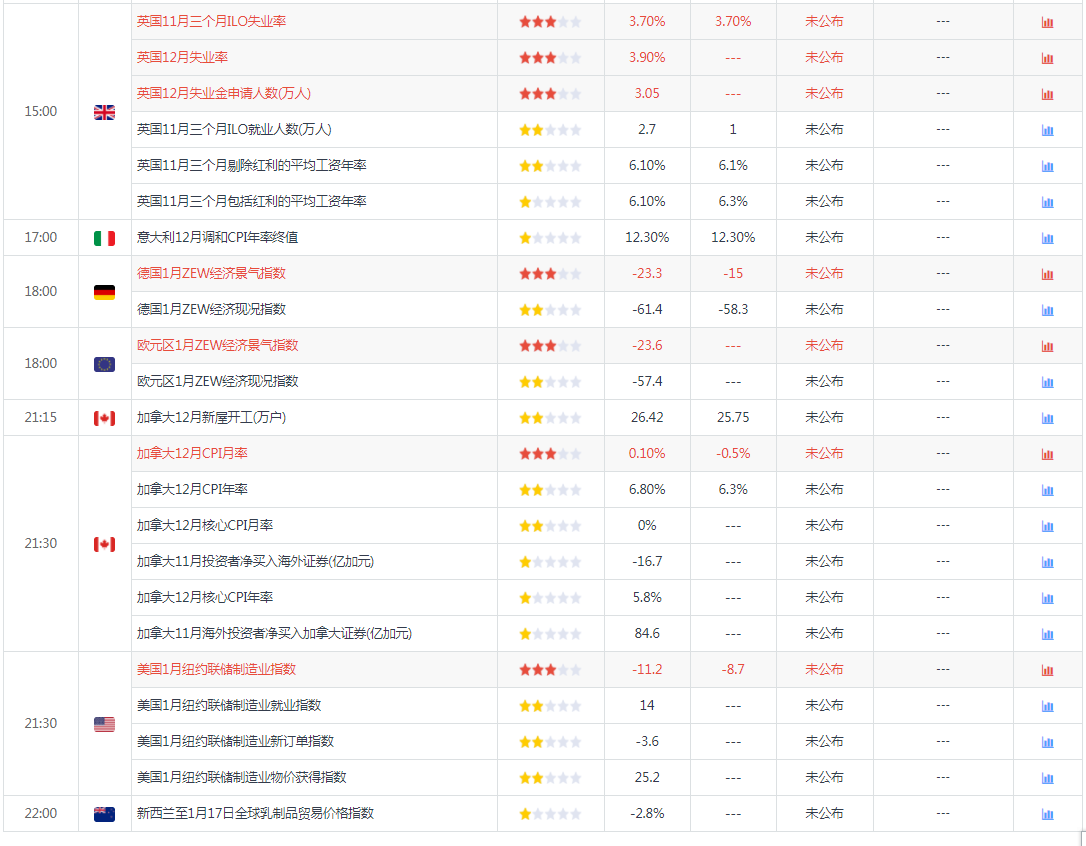Click chart icon for 美国1月纽约联储制造业指数 row
The image size is (1086, 846).
coord(1047,671)
